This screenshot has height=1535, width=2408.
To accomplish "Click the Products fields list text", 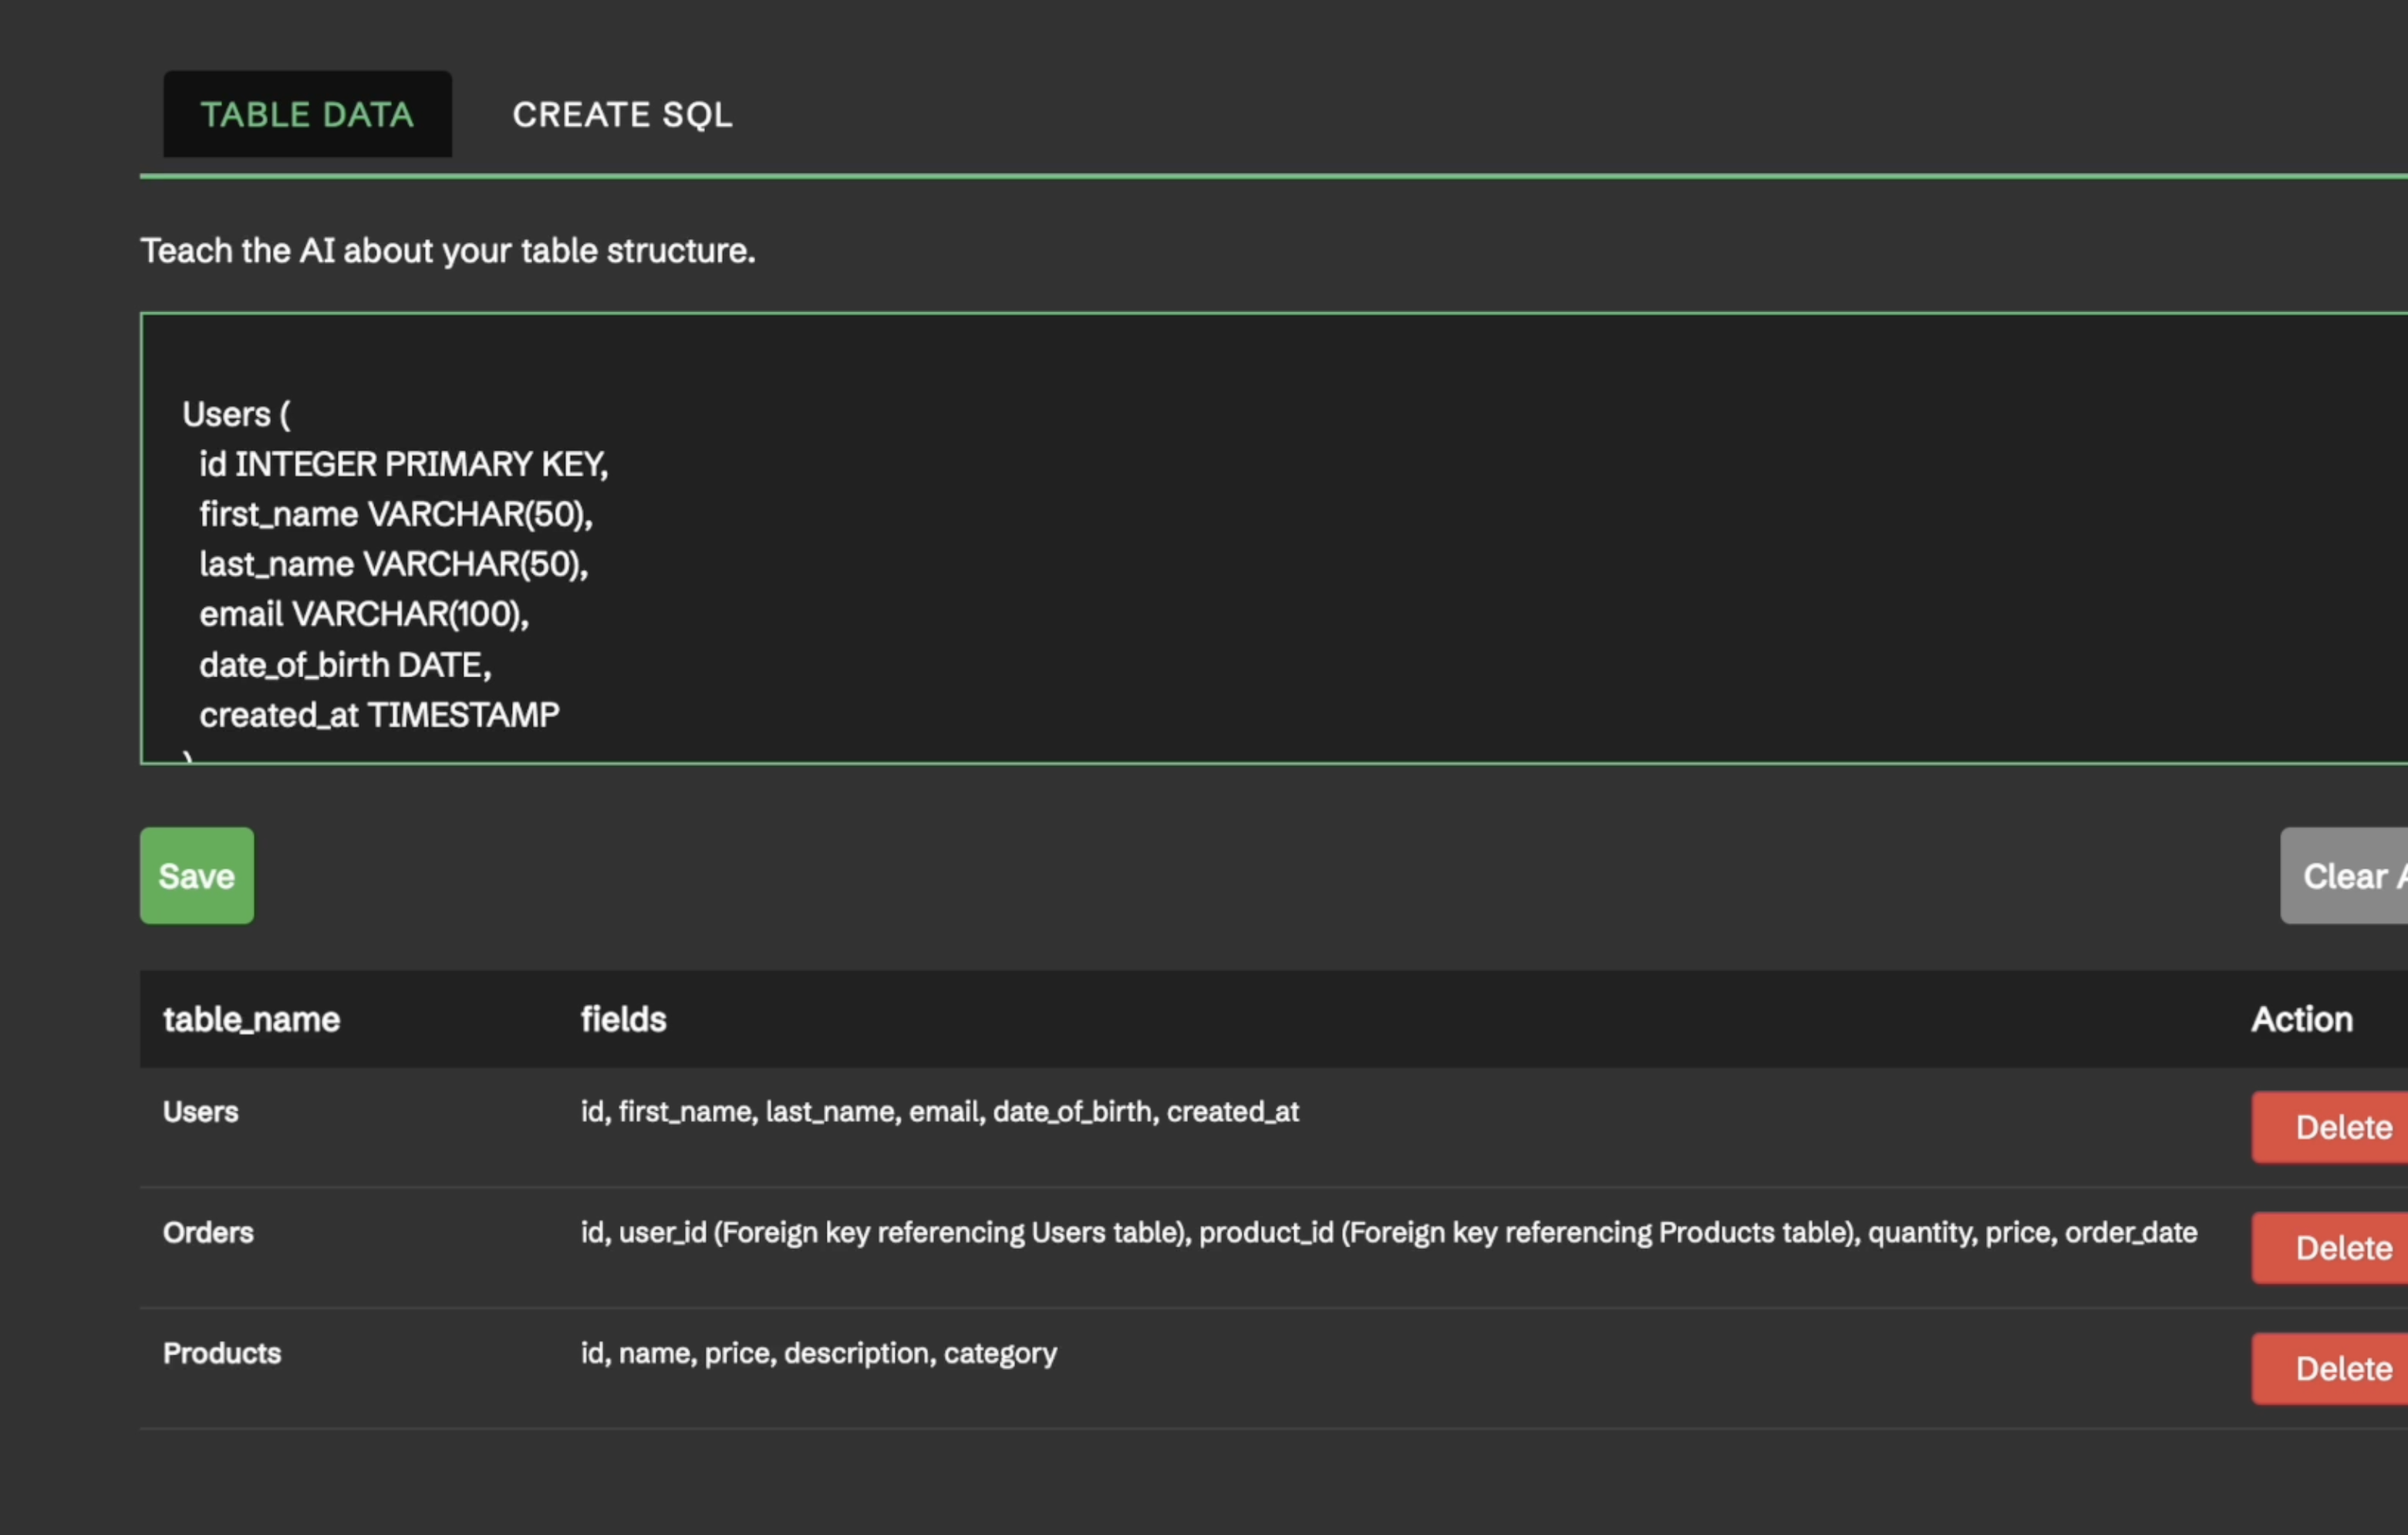I will pos(818,1353).
